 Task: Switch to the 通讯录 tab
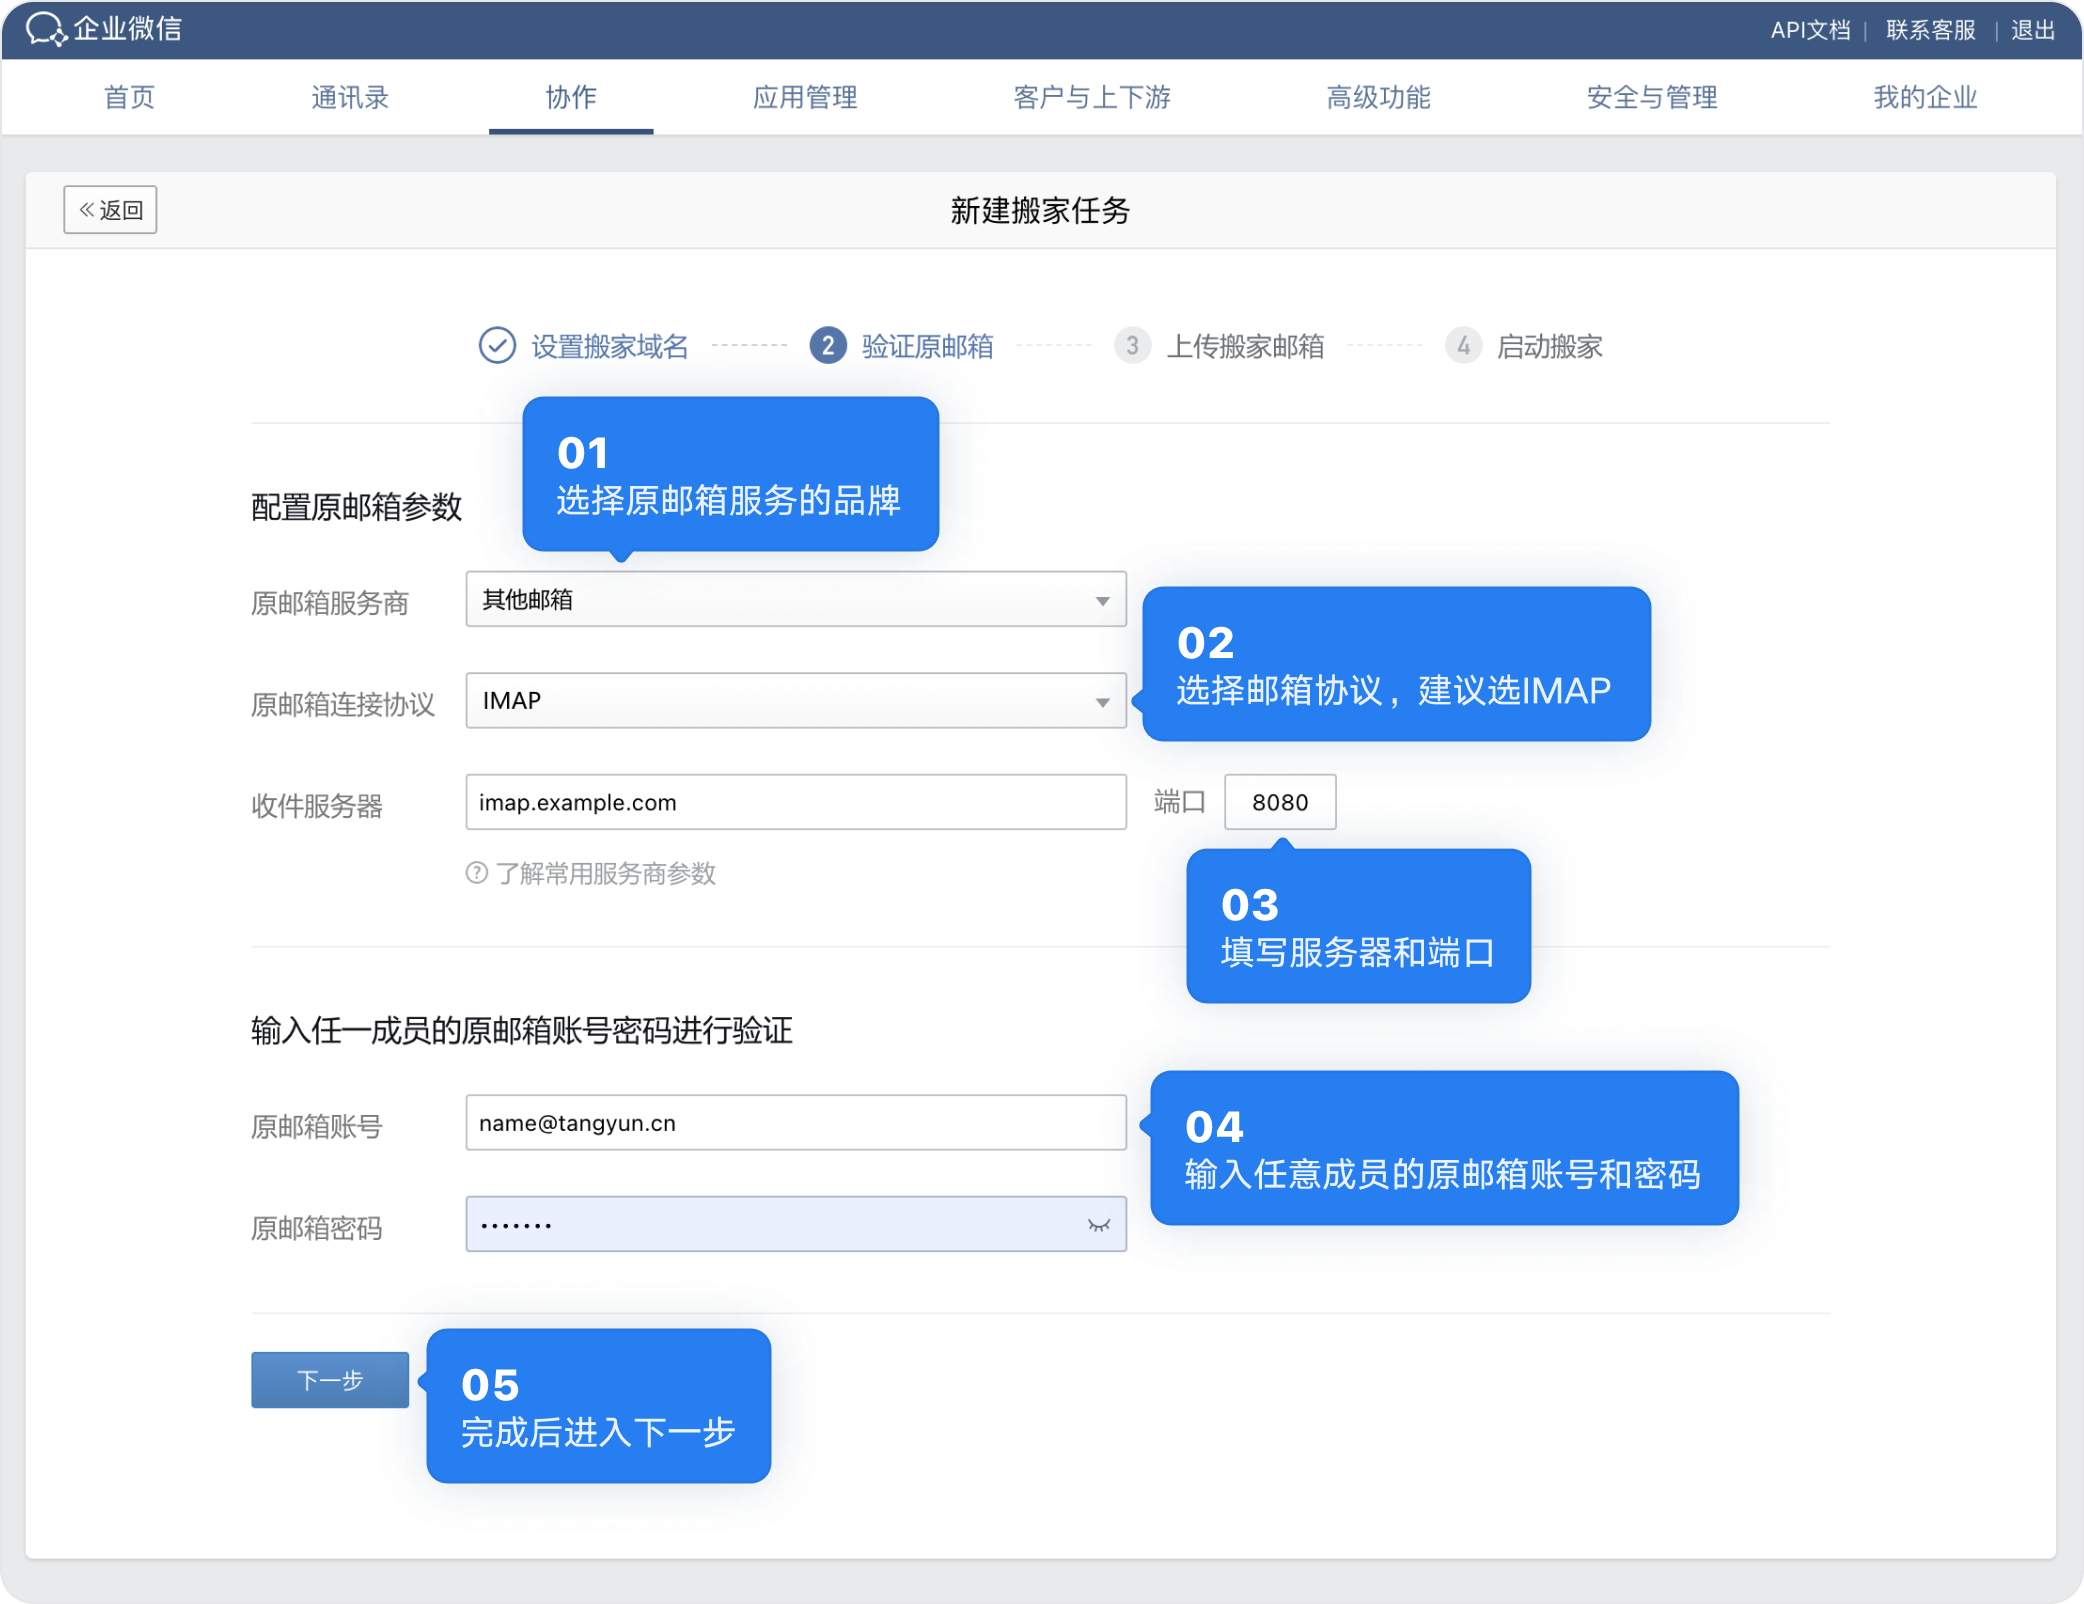click(349, 97)
